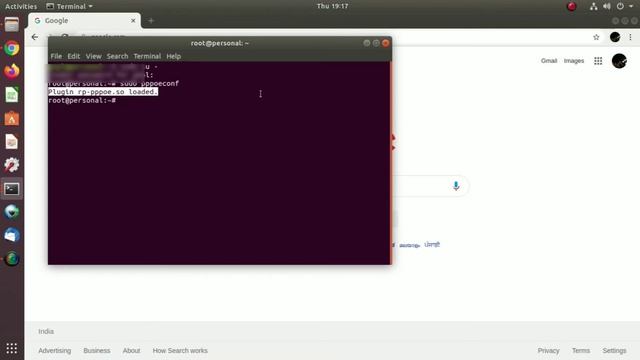Launch Google Chrome from the dock

11,48
